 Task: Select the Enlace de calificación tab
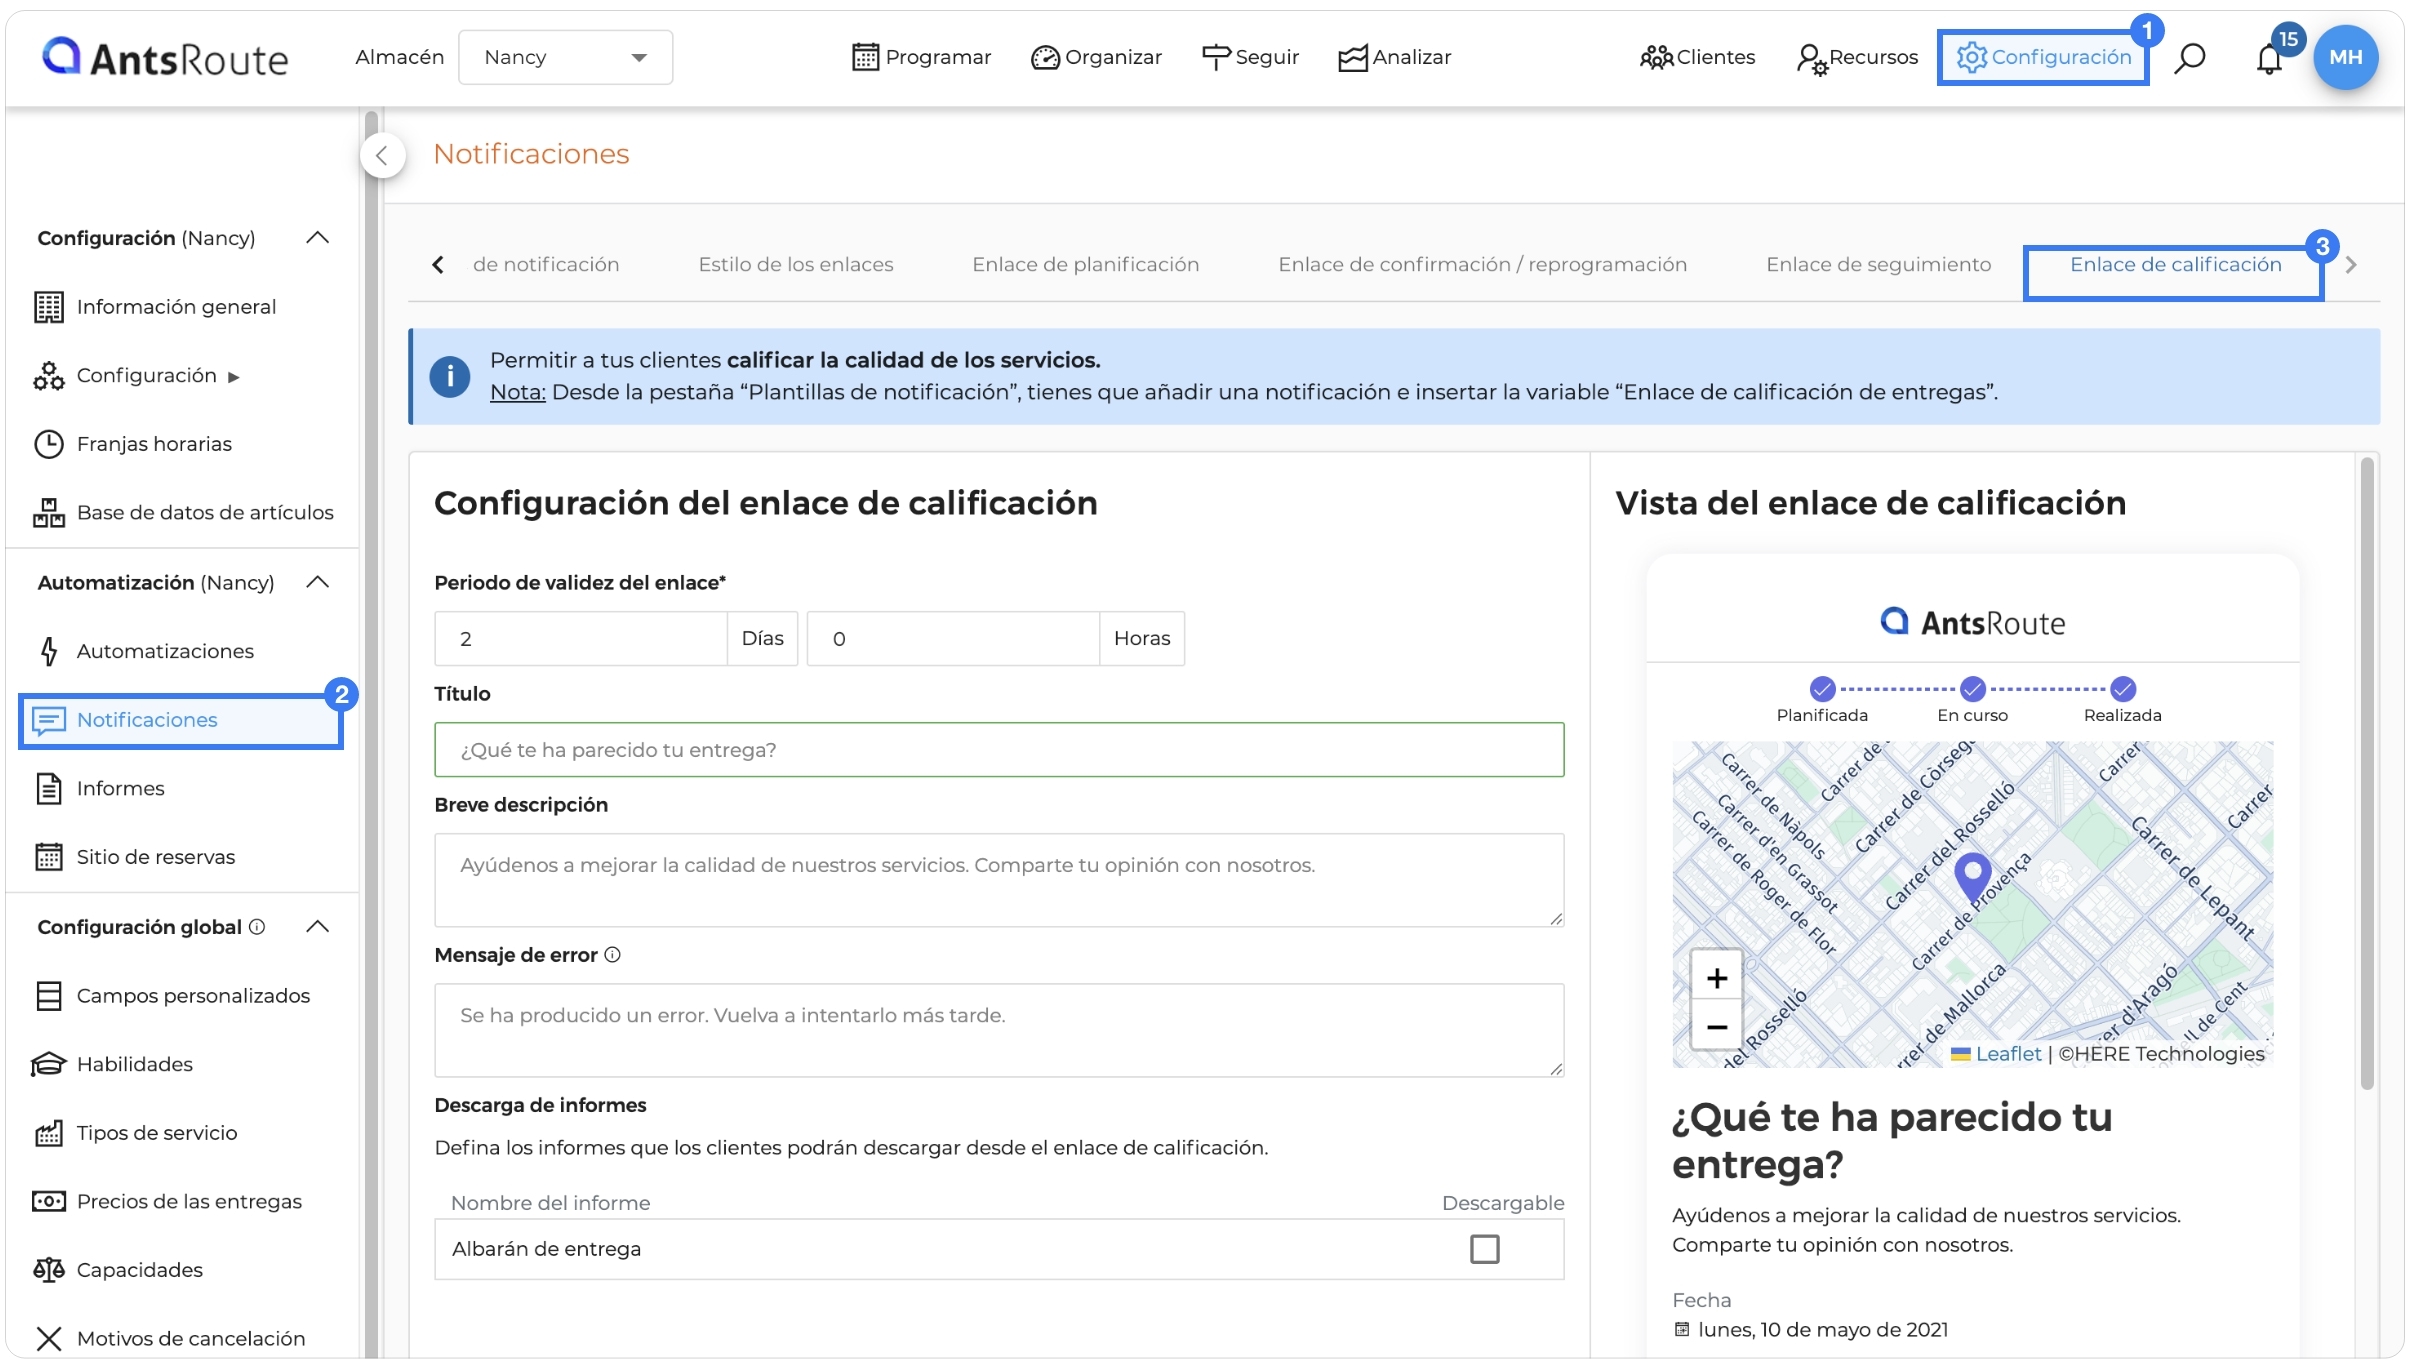pos(2176,264)
